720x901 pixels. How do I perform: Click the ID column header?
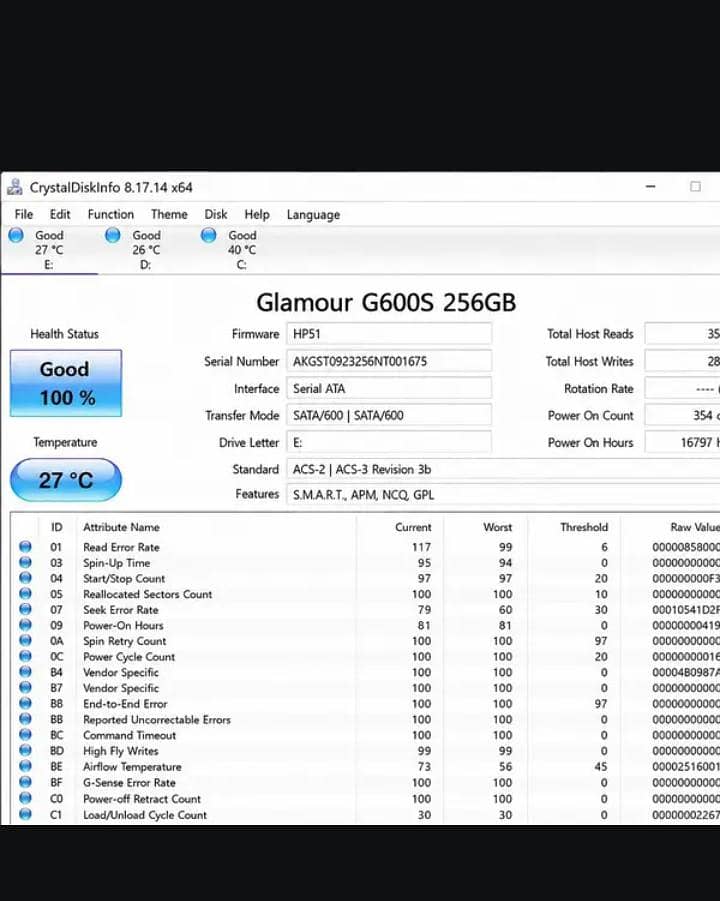tap(56, 527)
